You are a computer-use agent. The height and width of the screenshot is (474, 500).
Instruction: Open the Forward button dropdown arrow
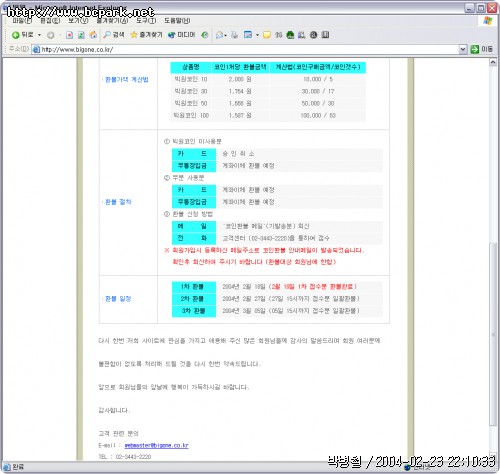click(x=60, y=35)
